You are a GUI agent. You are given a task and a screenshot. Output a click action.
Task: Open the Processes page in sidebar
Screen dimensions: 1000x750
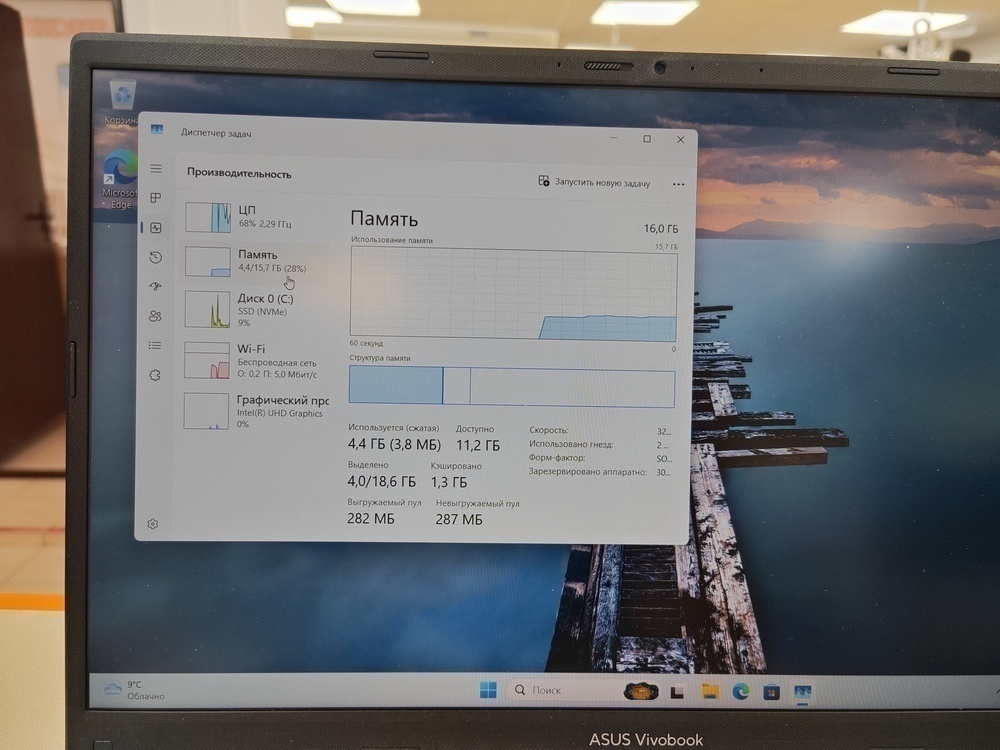coord(156,198)
